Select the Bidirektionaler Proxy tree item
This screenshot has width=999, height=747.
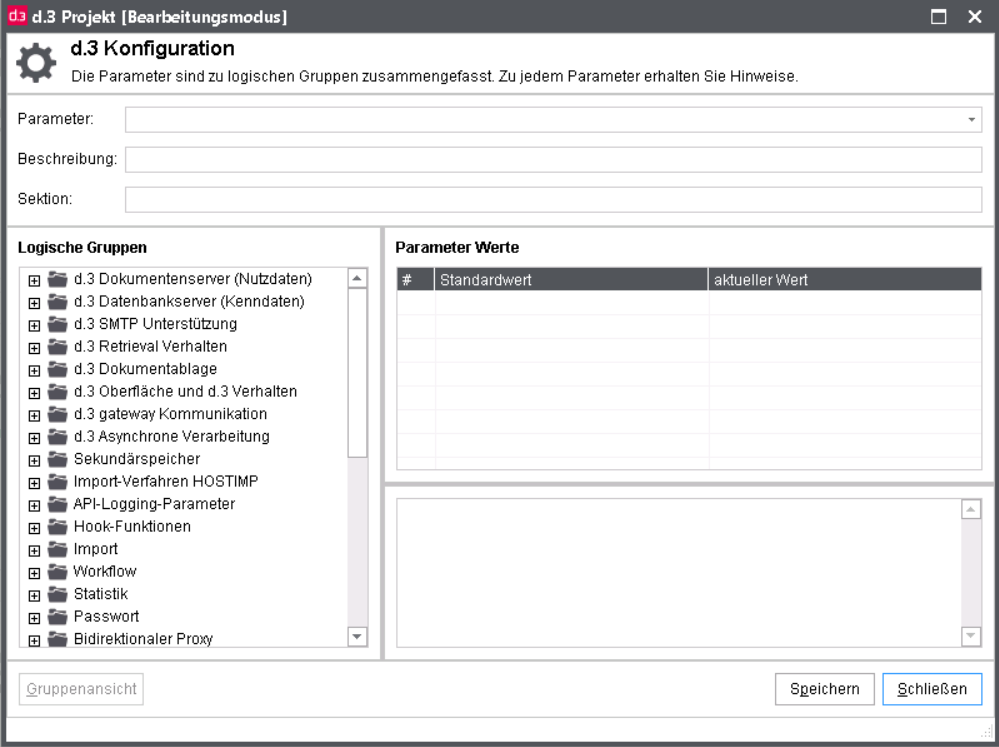click(x=143, y=639)
